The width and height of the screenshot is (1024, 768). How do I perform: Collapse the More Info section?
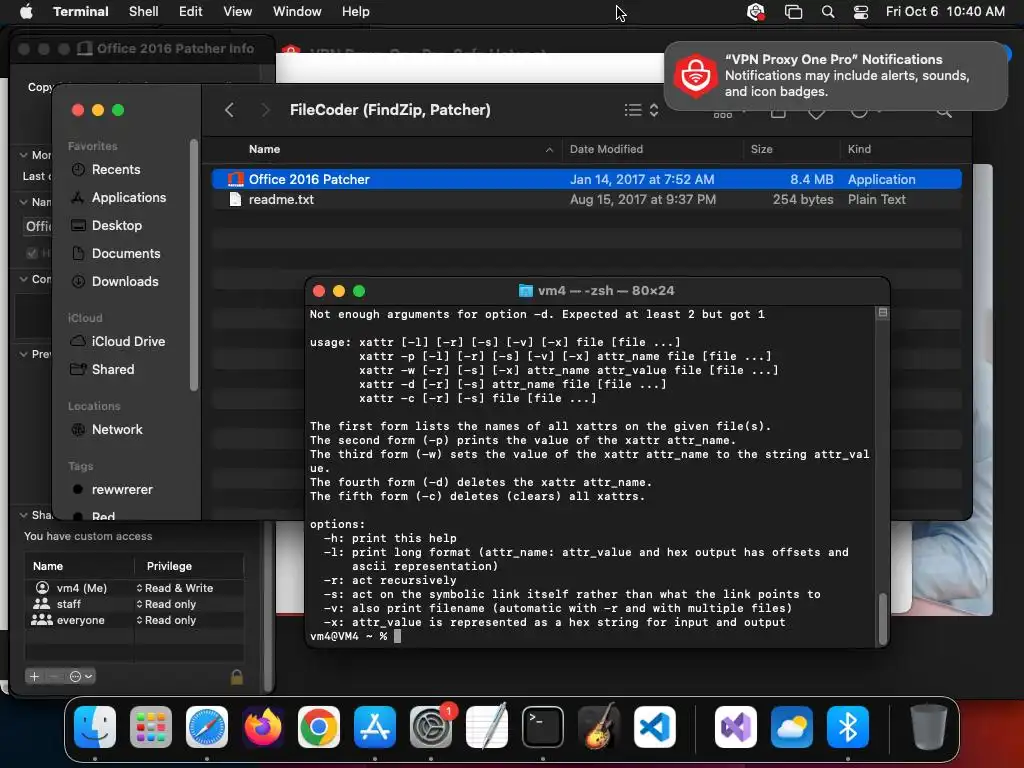point(24,155)
